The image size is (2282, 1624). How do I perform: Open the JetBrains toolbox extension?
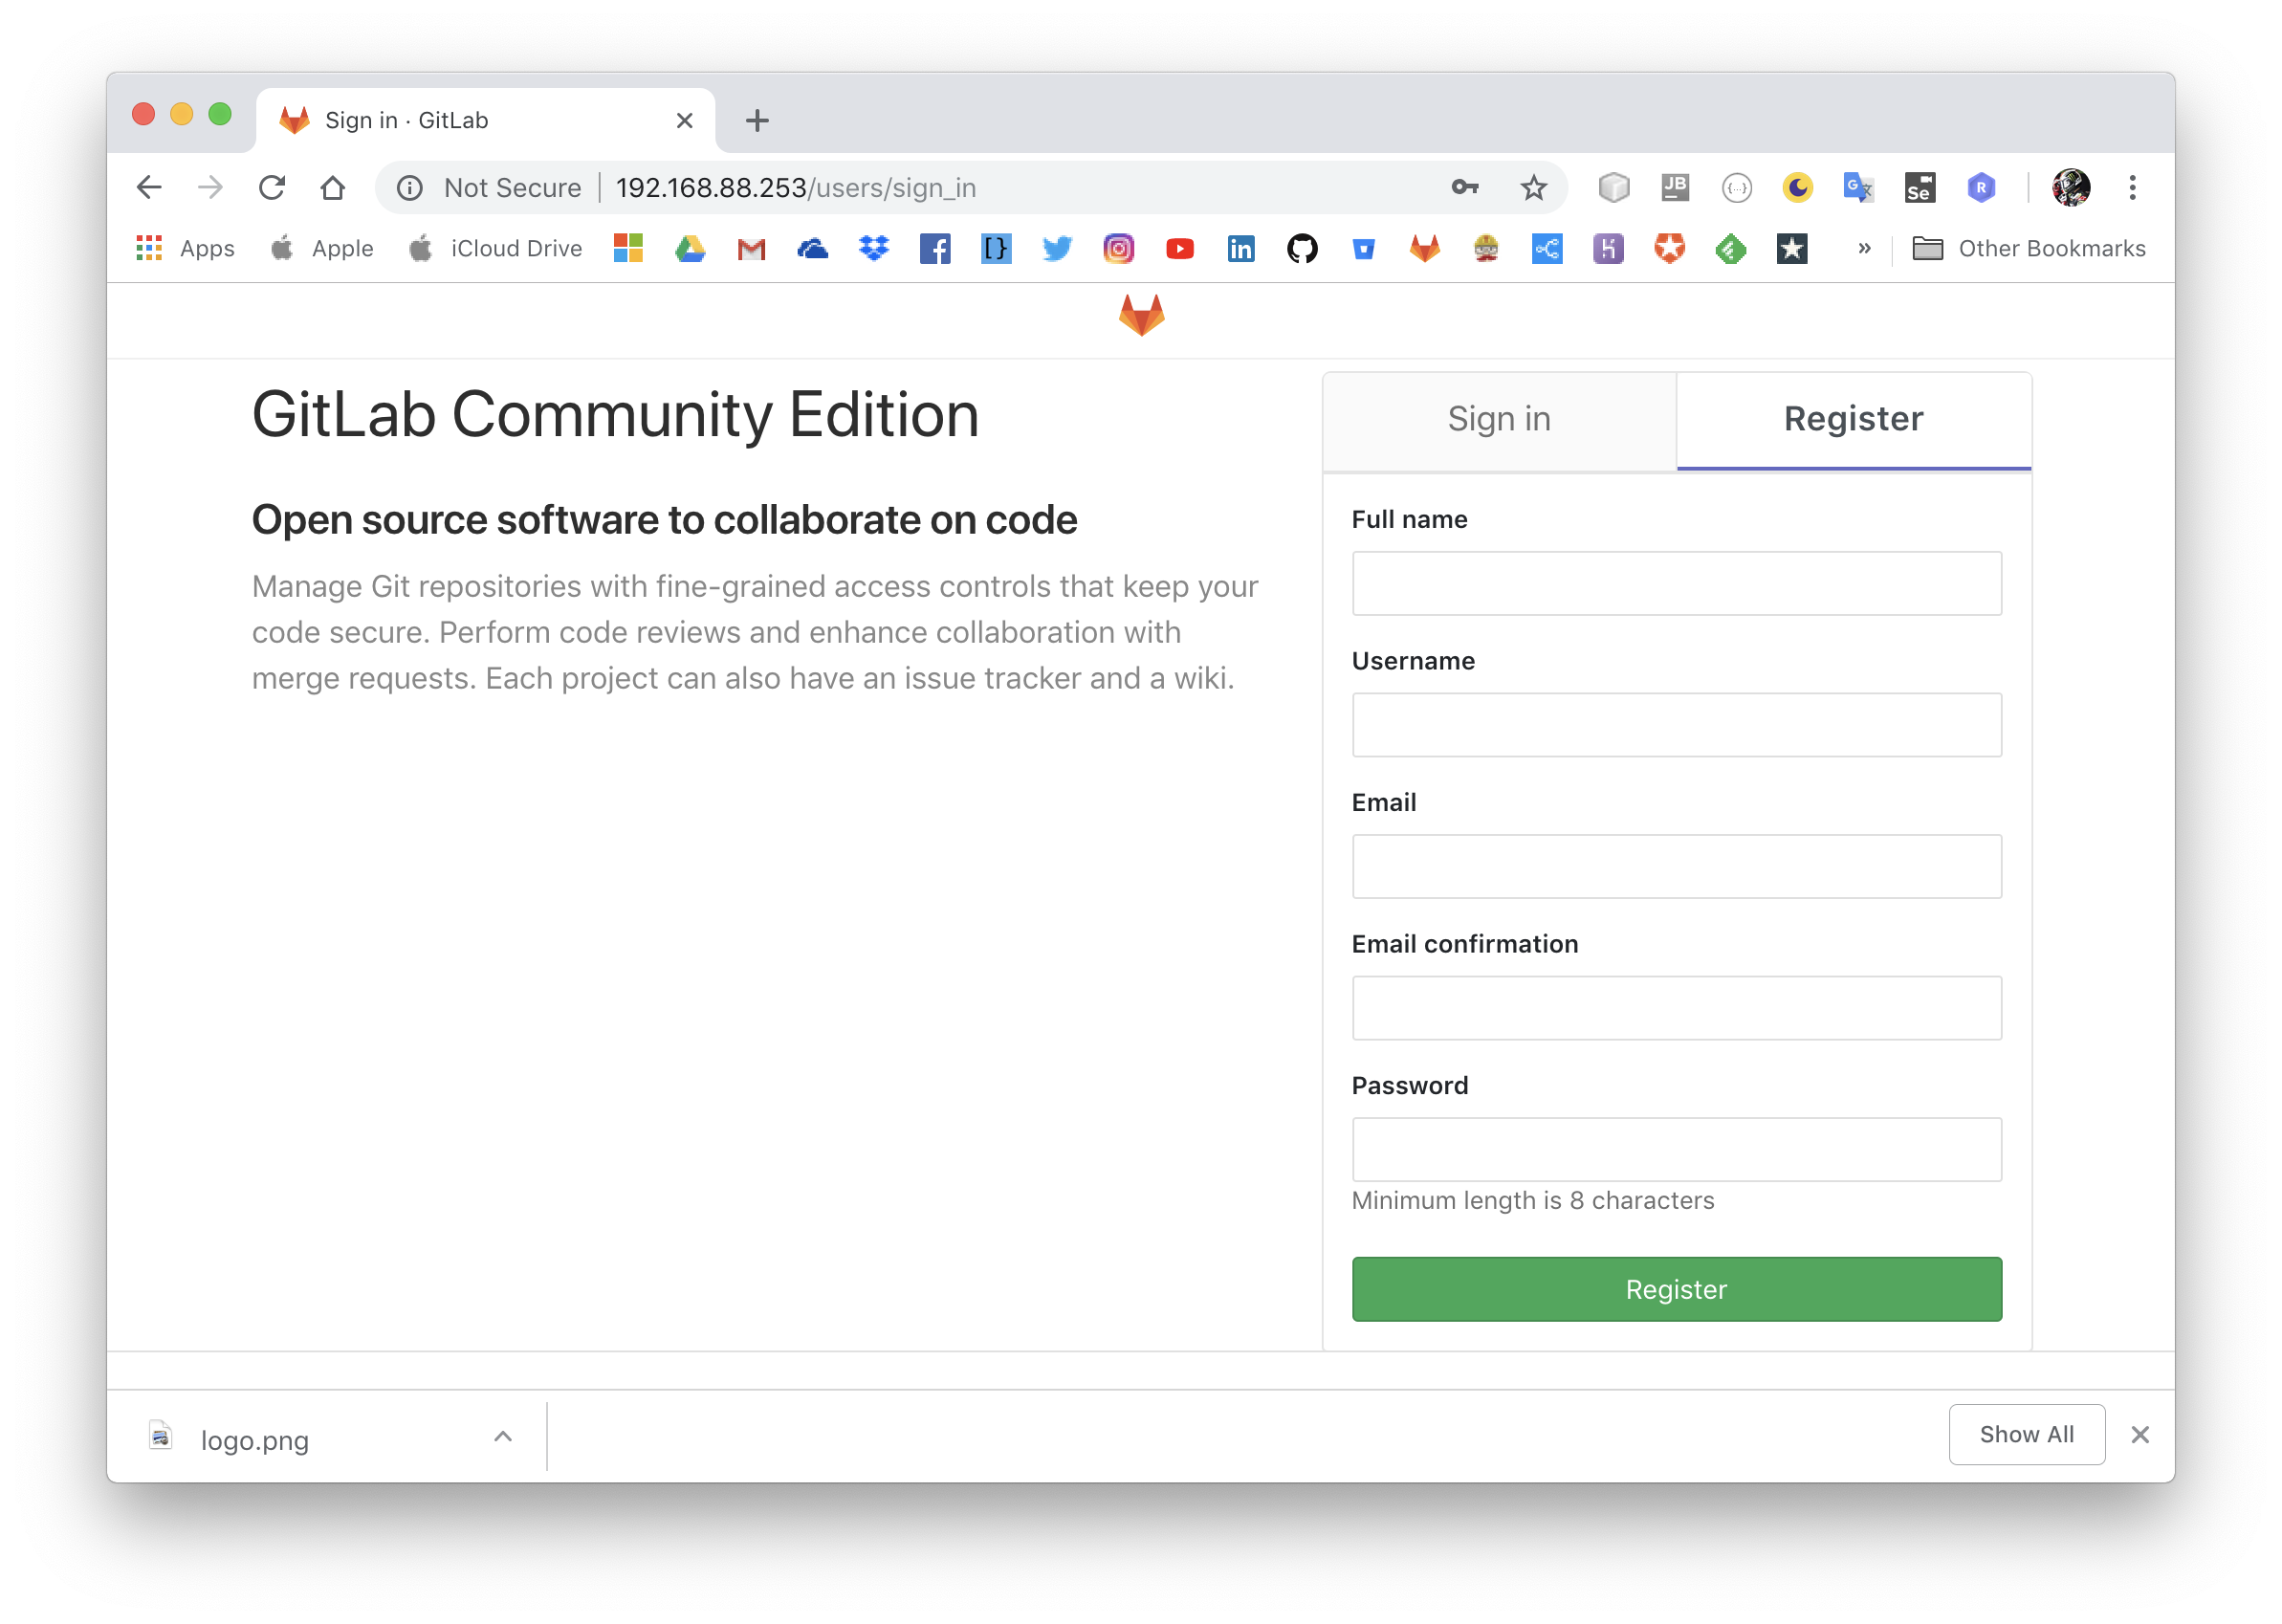point(1675,187)
